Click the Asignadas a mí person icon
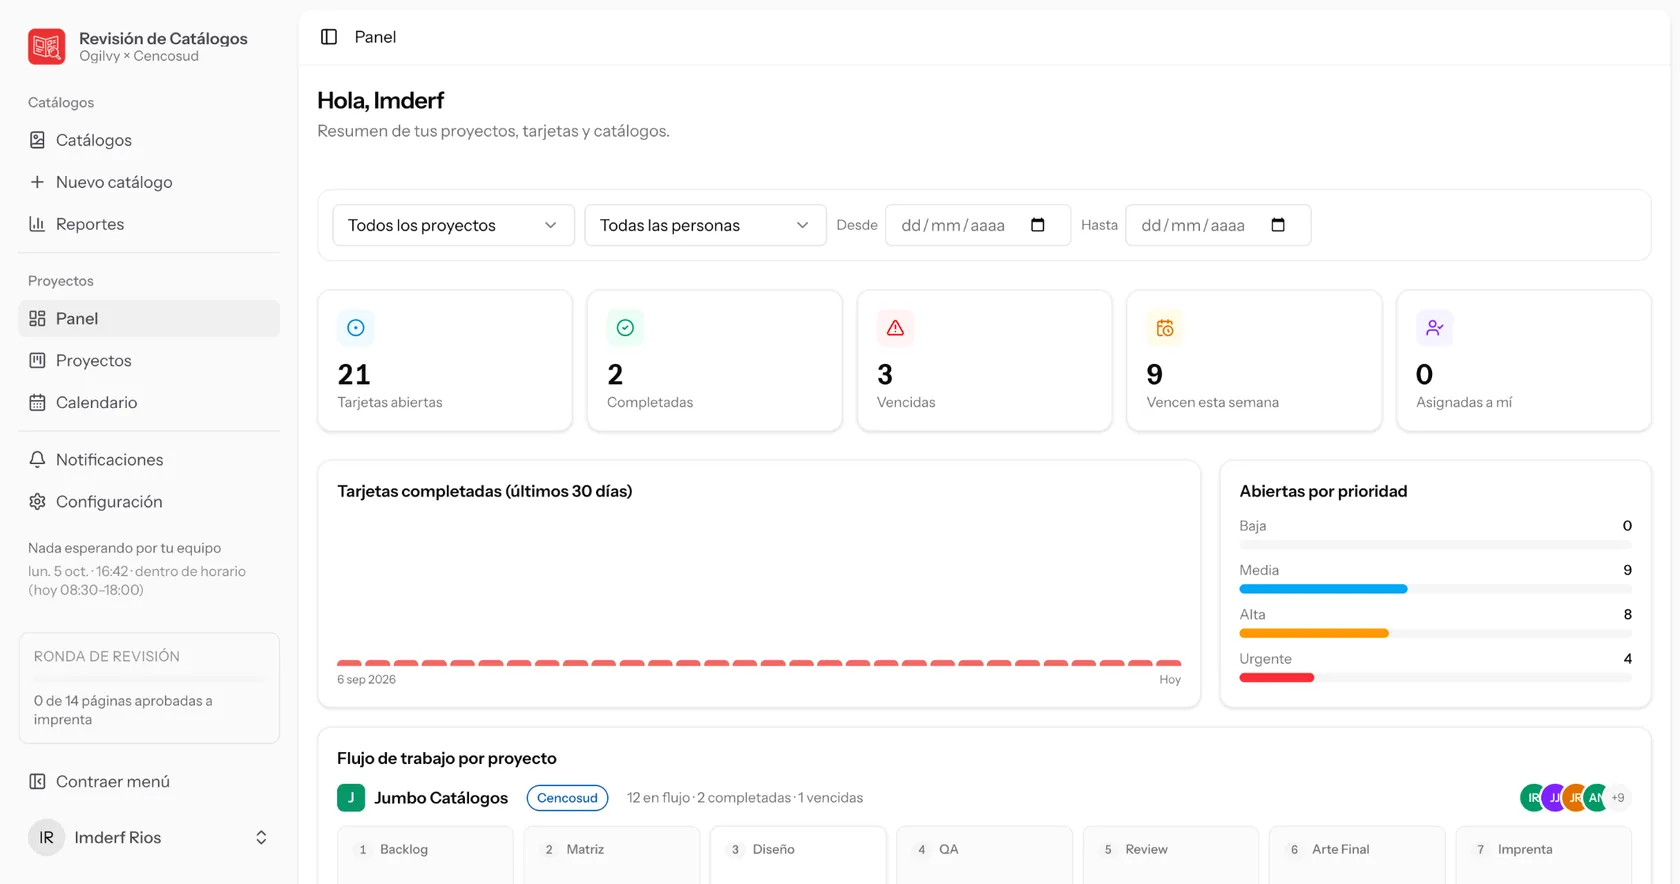Image resolution: width=1680 pixels, height=884 pixels. (x=1434, y=328)
